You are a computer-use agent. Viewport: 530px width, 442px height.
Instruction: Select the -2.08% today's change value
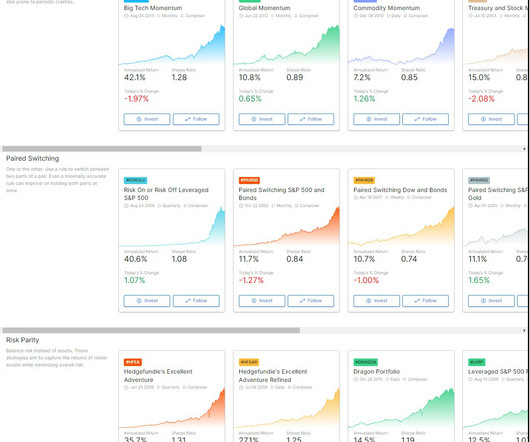481,99
